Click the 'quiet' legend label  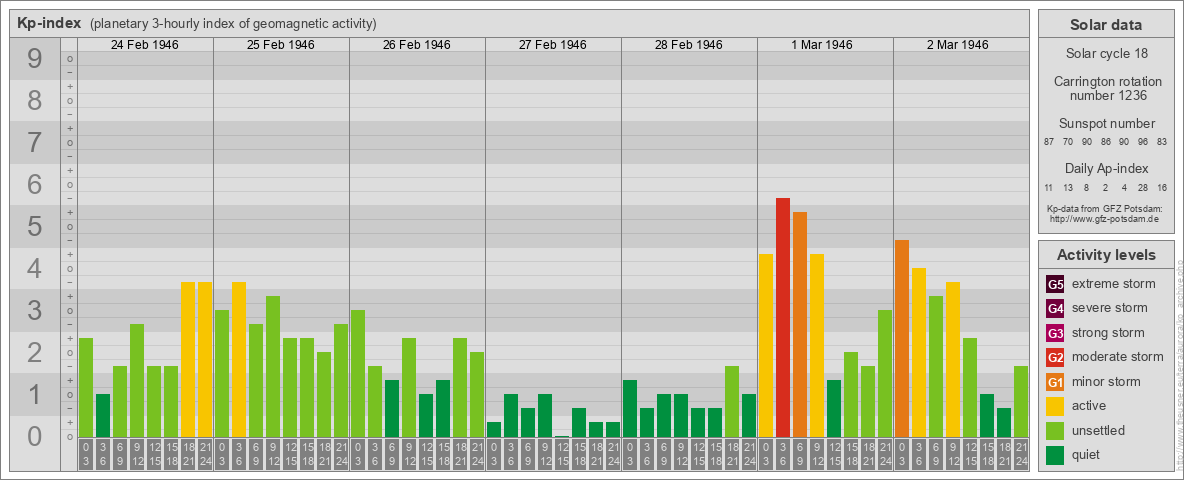click(x=1088, y=454)
